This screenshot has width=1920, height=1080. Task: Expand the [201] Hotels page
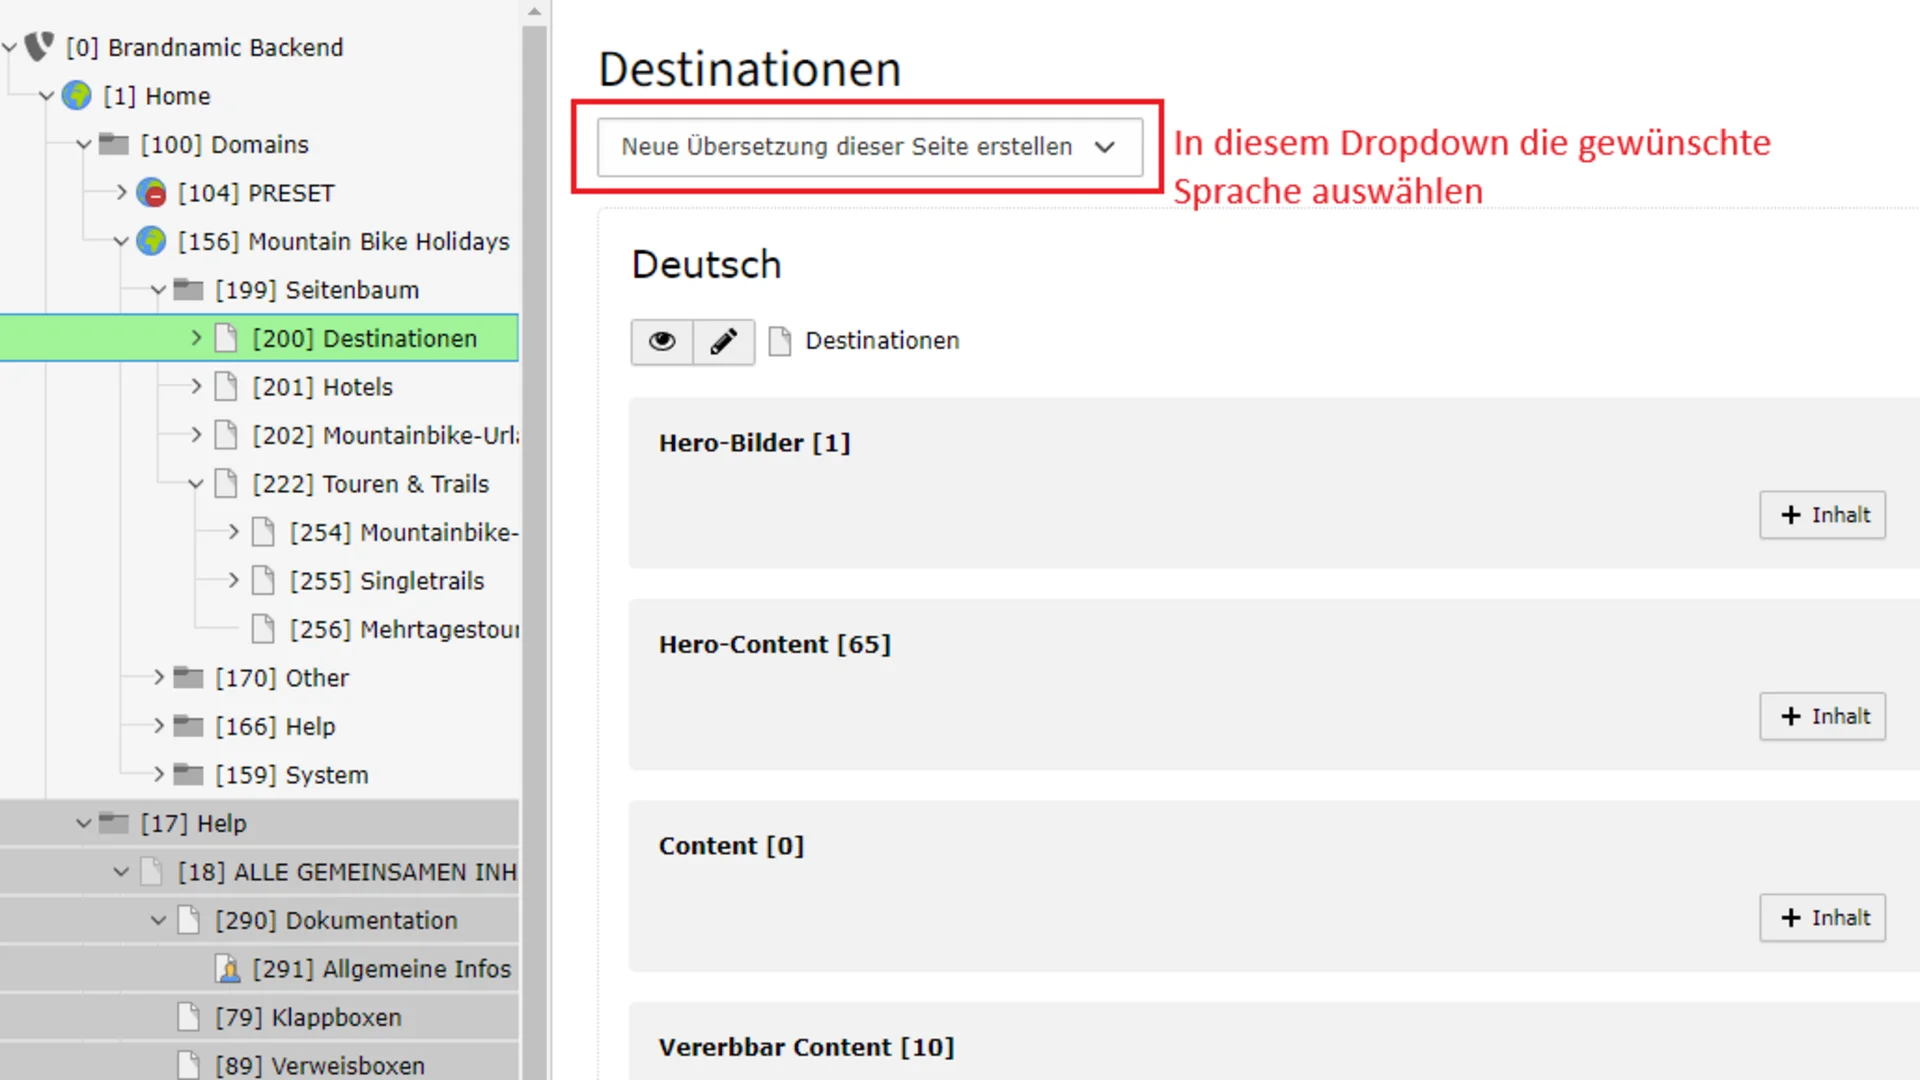196,386
